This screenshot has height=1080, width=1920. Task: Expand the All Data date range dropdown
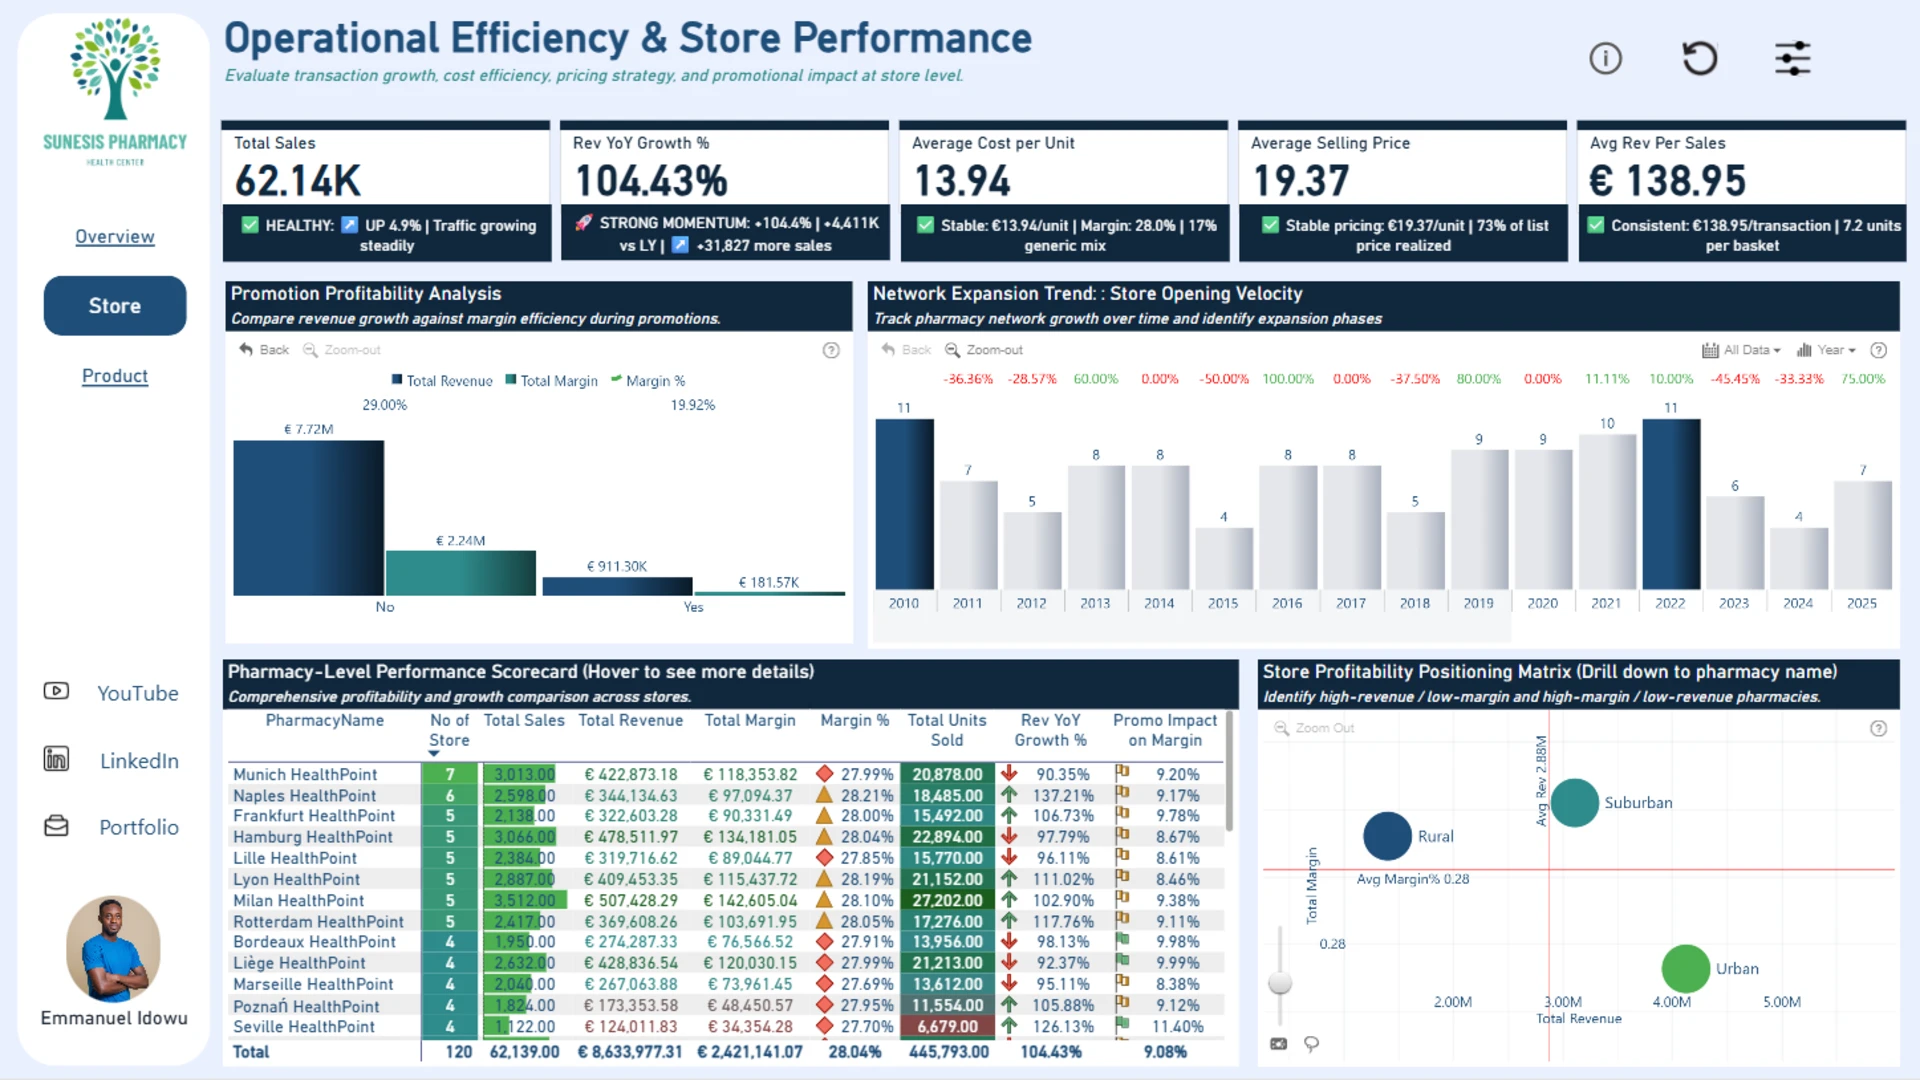tap(1742, 350)
